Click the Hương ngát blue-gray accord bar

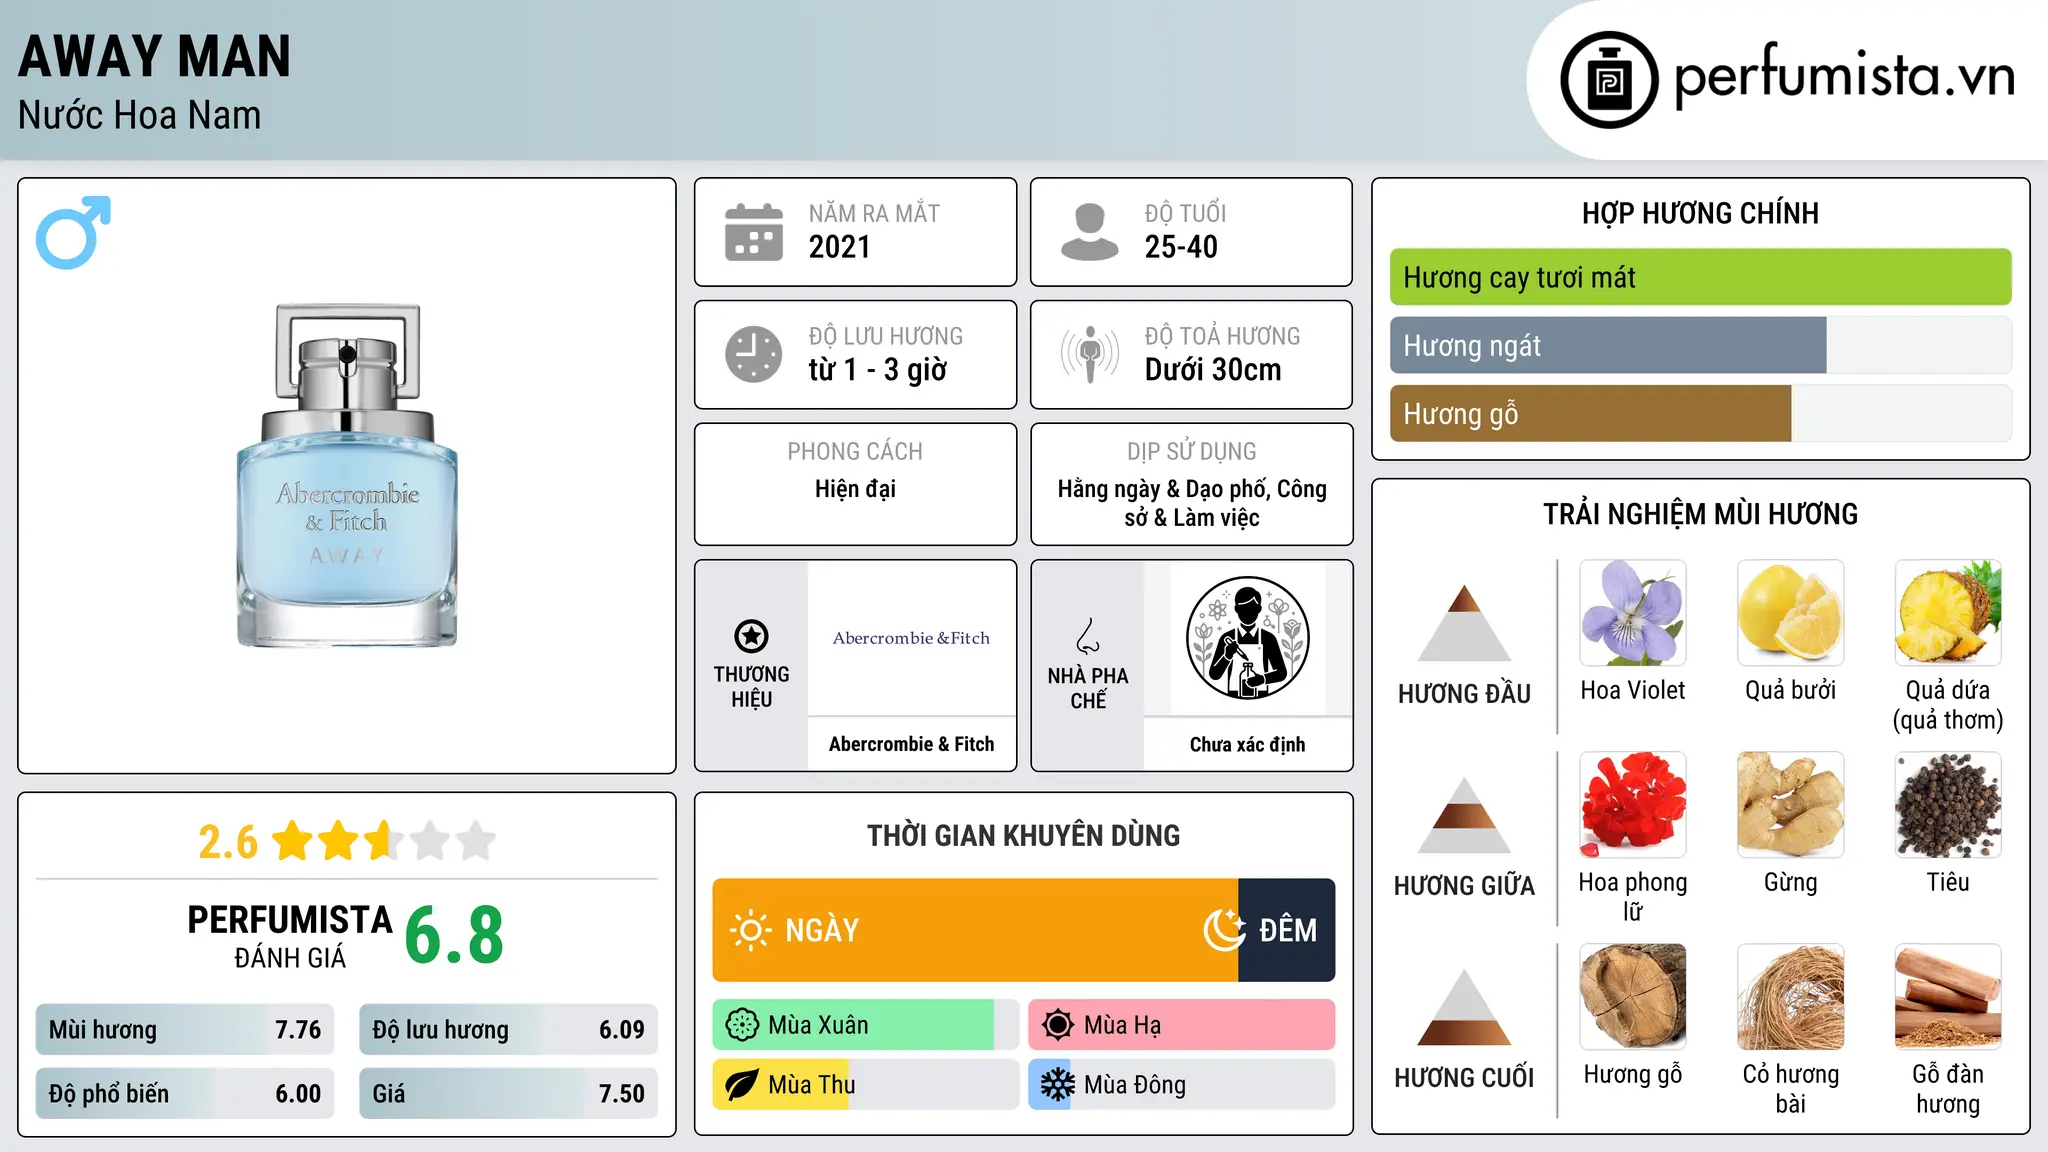1608,345
